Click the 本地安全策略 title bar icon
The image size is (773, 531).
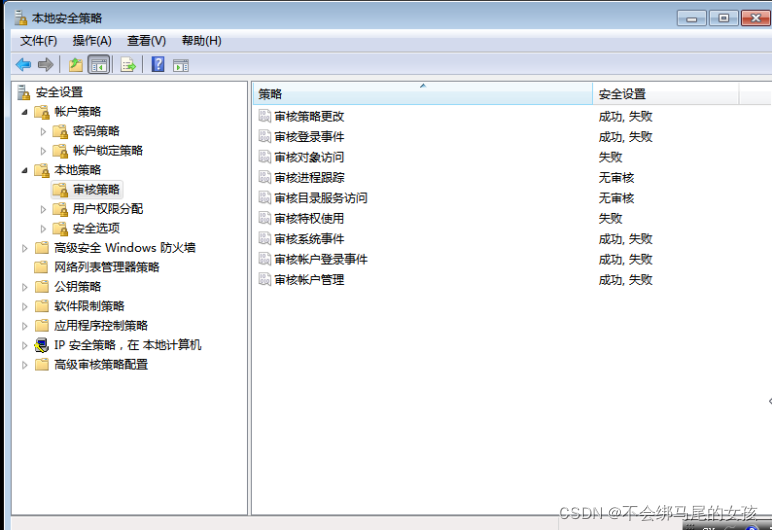(21, 18)
